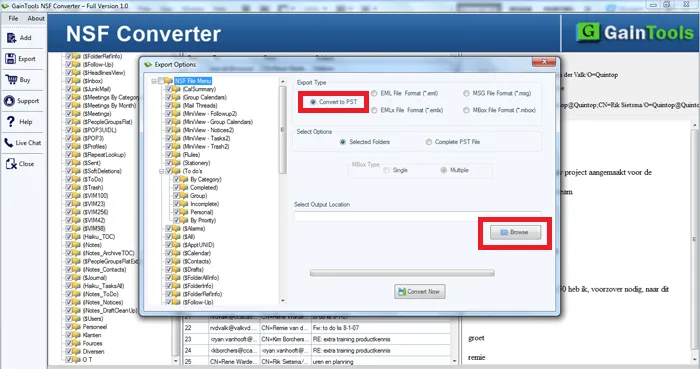Select the Completed) subfolder
700x369 pixels.
click(204, 187)
